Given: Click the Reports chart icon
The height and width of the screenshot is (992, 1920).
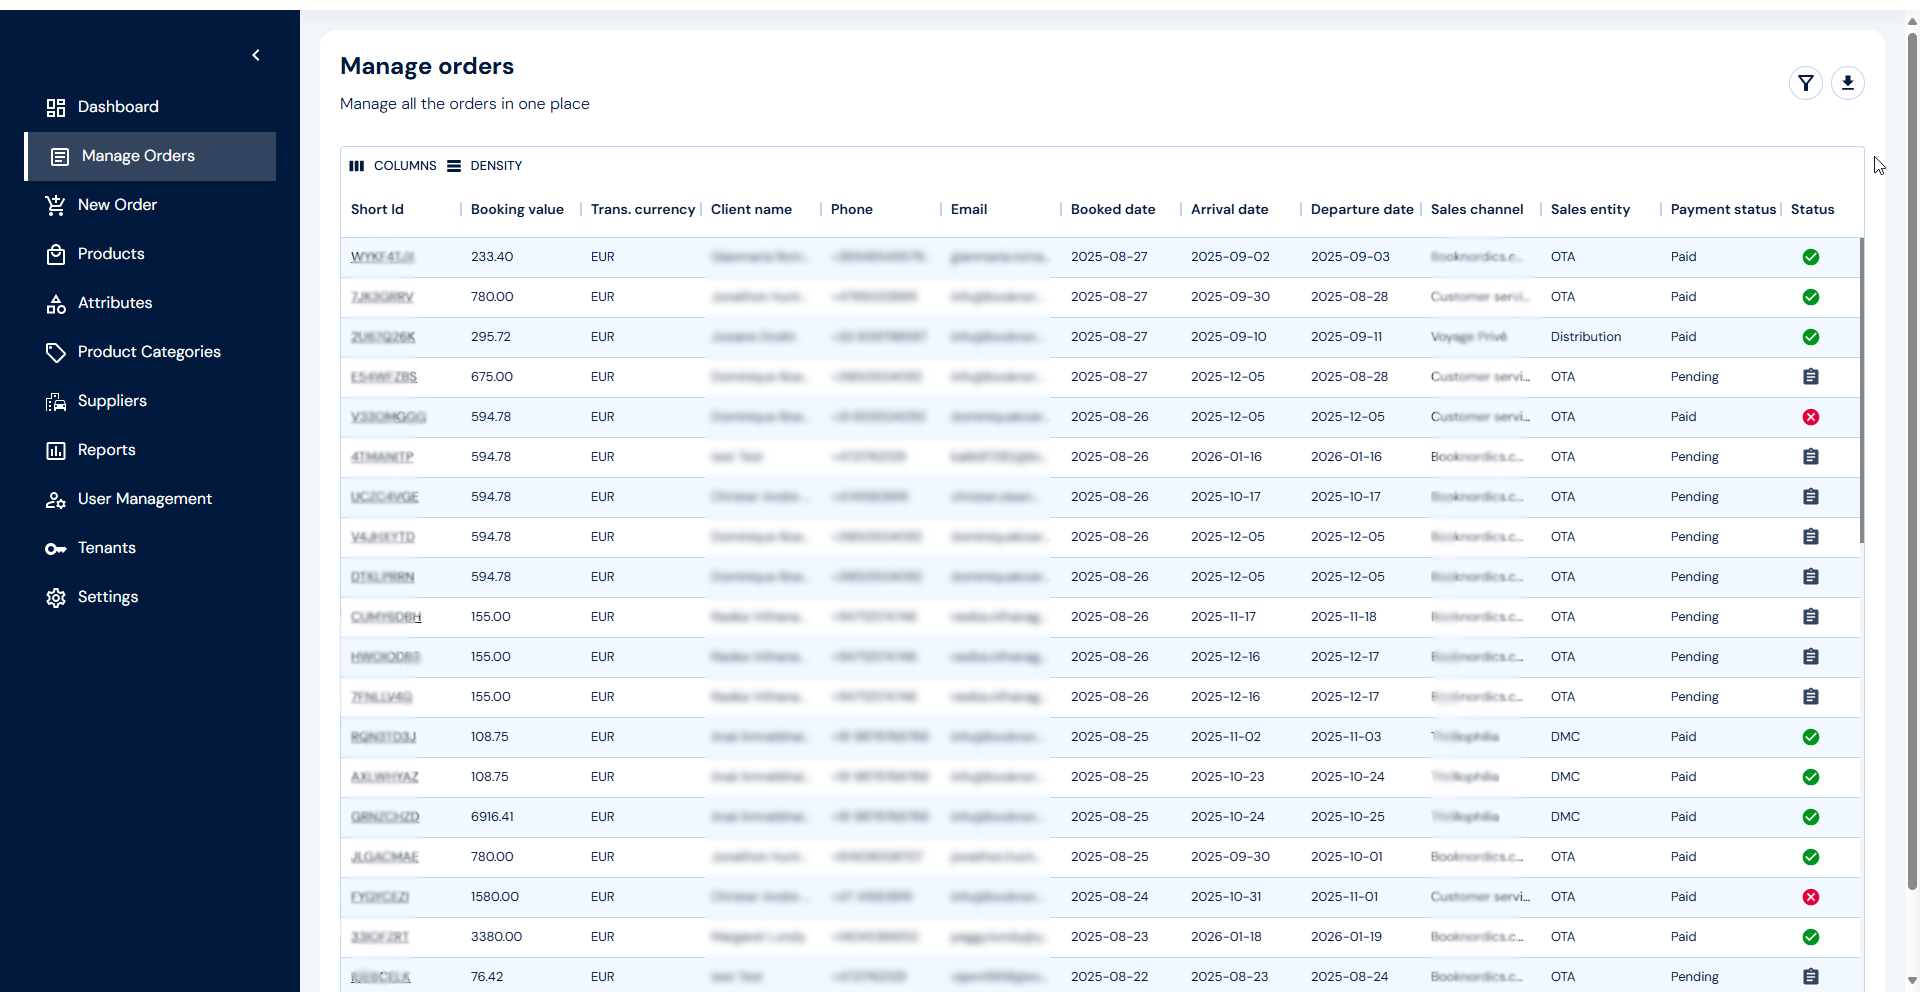Looking at the screenshot, I should [x=56, y=451].
